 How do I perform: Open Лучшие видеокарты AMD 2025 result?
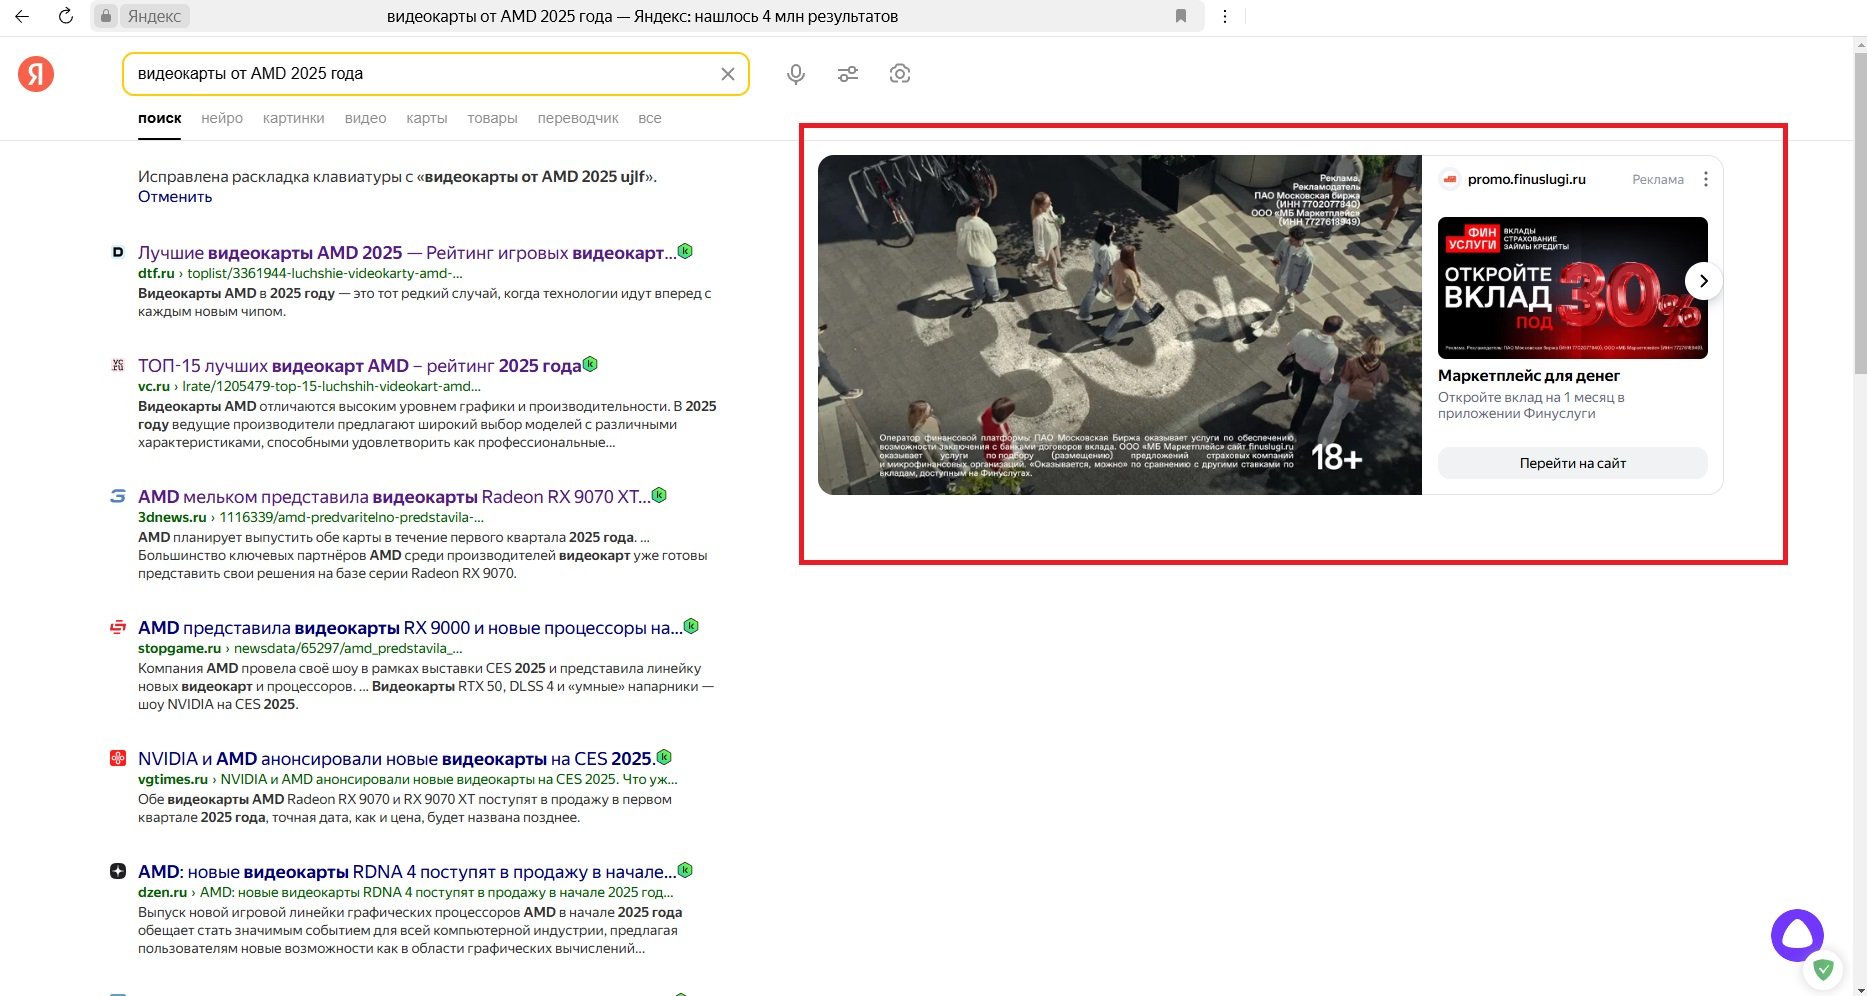click(x=407, y=253)
